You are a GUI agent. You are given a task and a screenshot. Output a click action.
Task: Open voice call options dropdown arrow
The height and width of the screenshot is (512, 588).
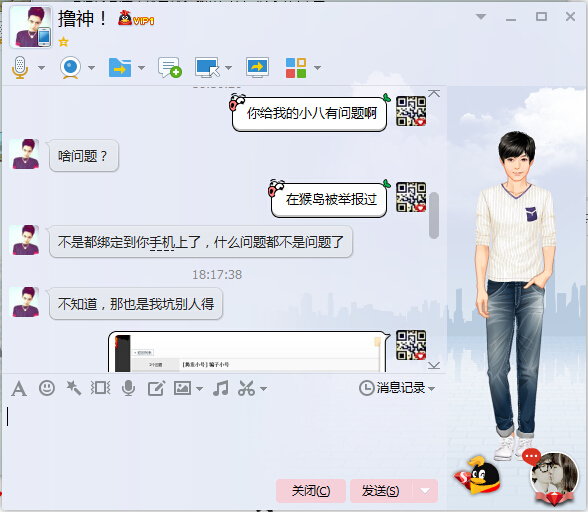42,68
